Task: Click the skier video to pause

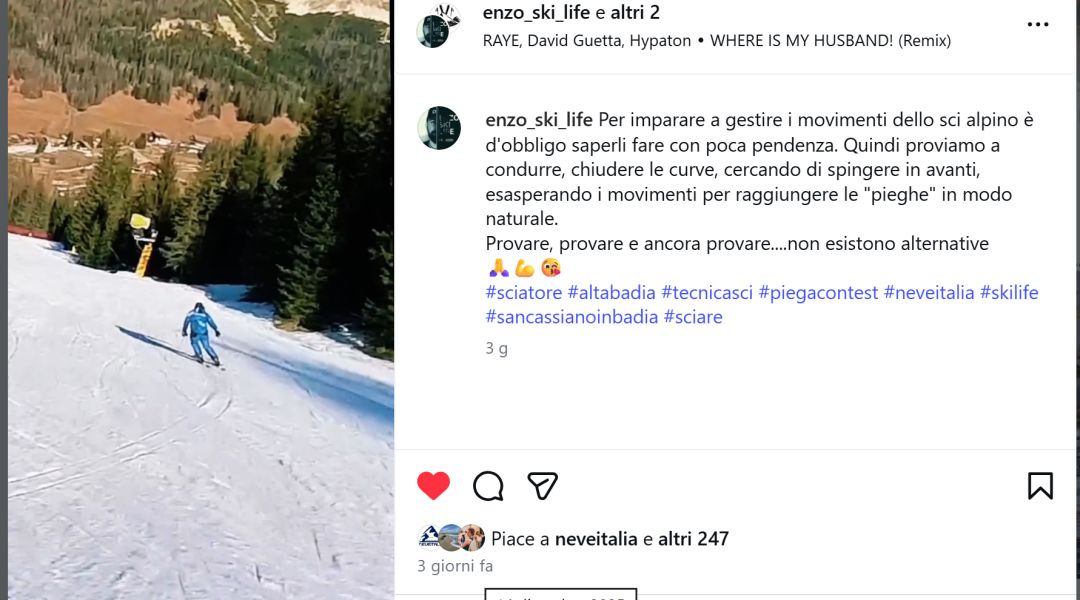Action: point(200,300)
